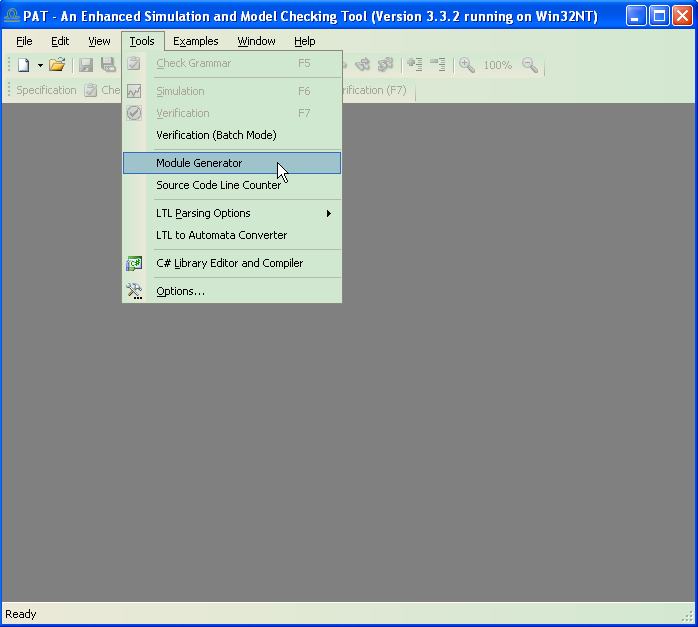Click the Save disk icon in toolbar

pos(86,65)
